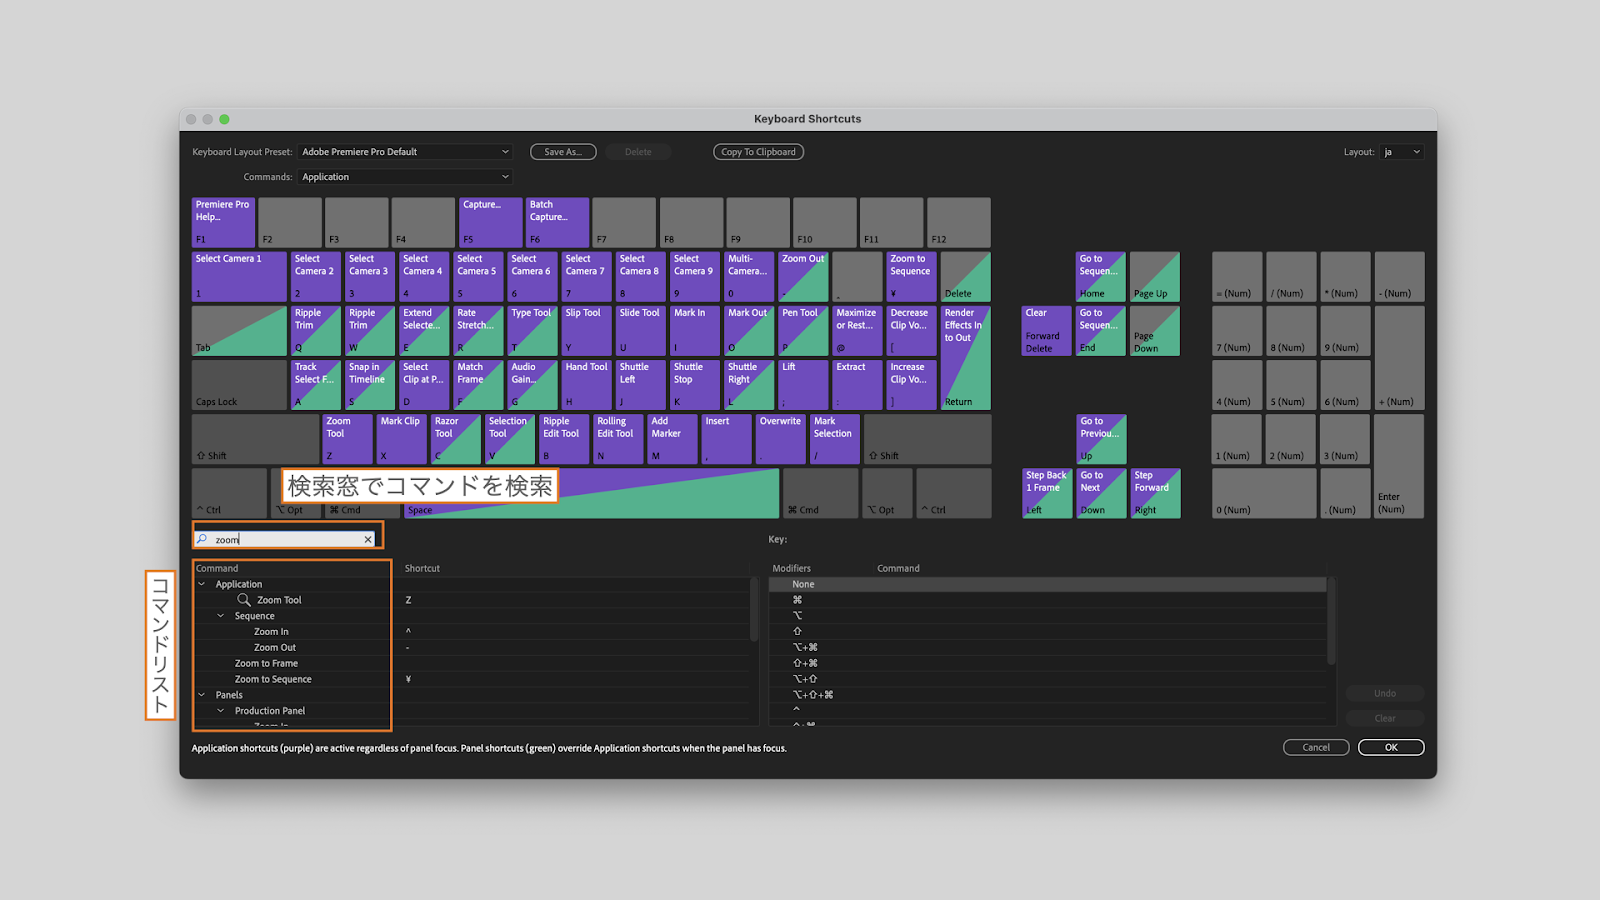Click the Space bar key
This screenshot has height=900, width=1600.
[x=592, y=493]
